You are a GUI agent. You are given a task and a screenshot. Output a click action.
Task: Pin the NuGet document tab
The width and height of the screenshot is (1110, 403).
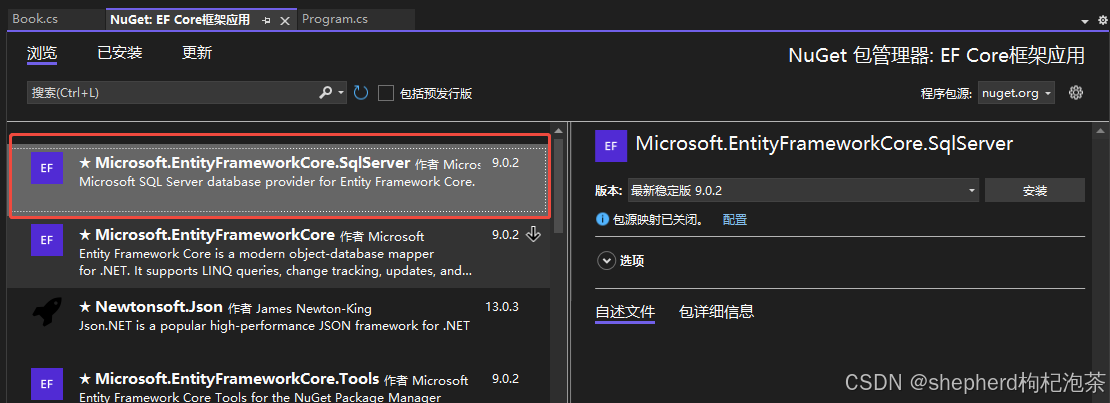point(267,21)
